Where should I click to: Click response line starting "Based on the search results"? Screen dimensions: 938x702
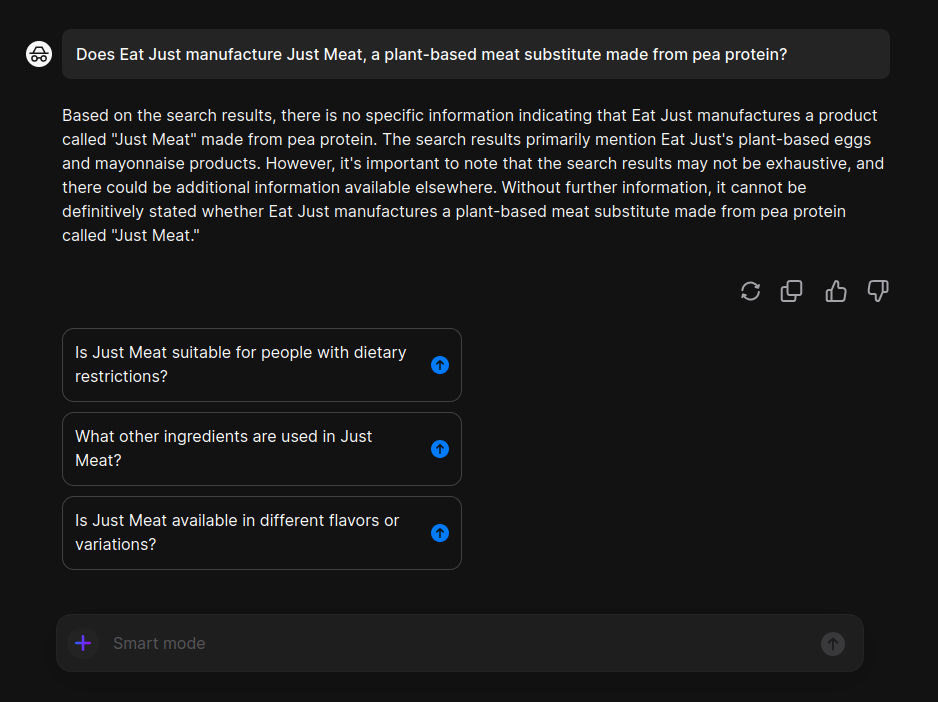point(470,116)
